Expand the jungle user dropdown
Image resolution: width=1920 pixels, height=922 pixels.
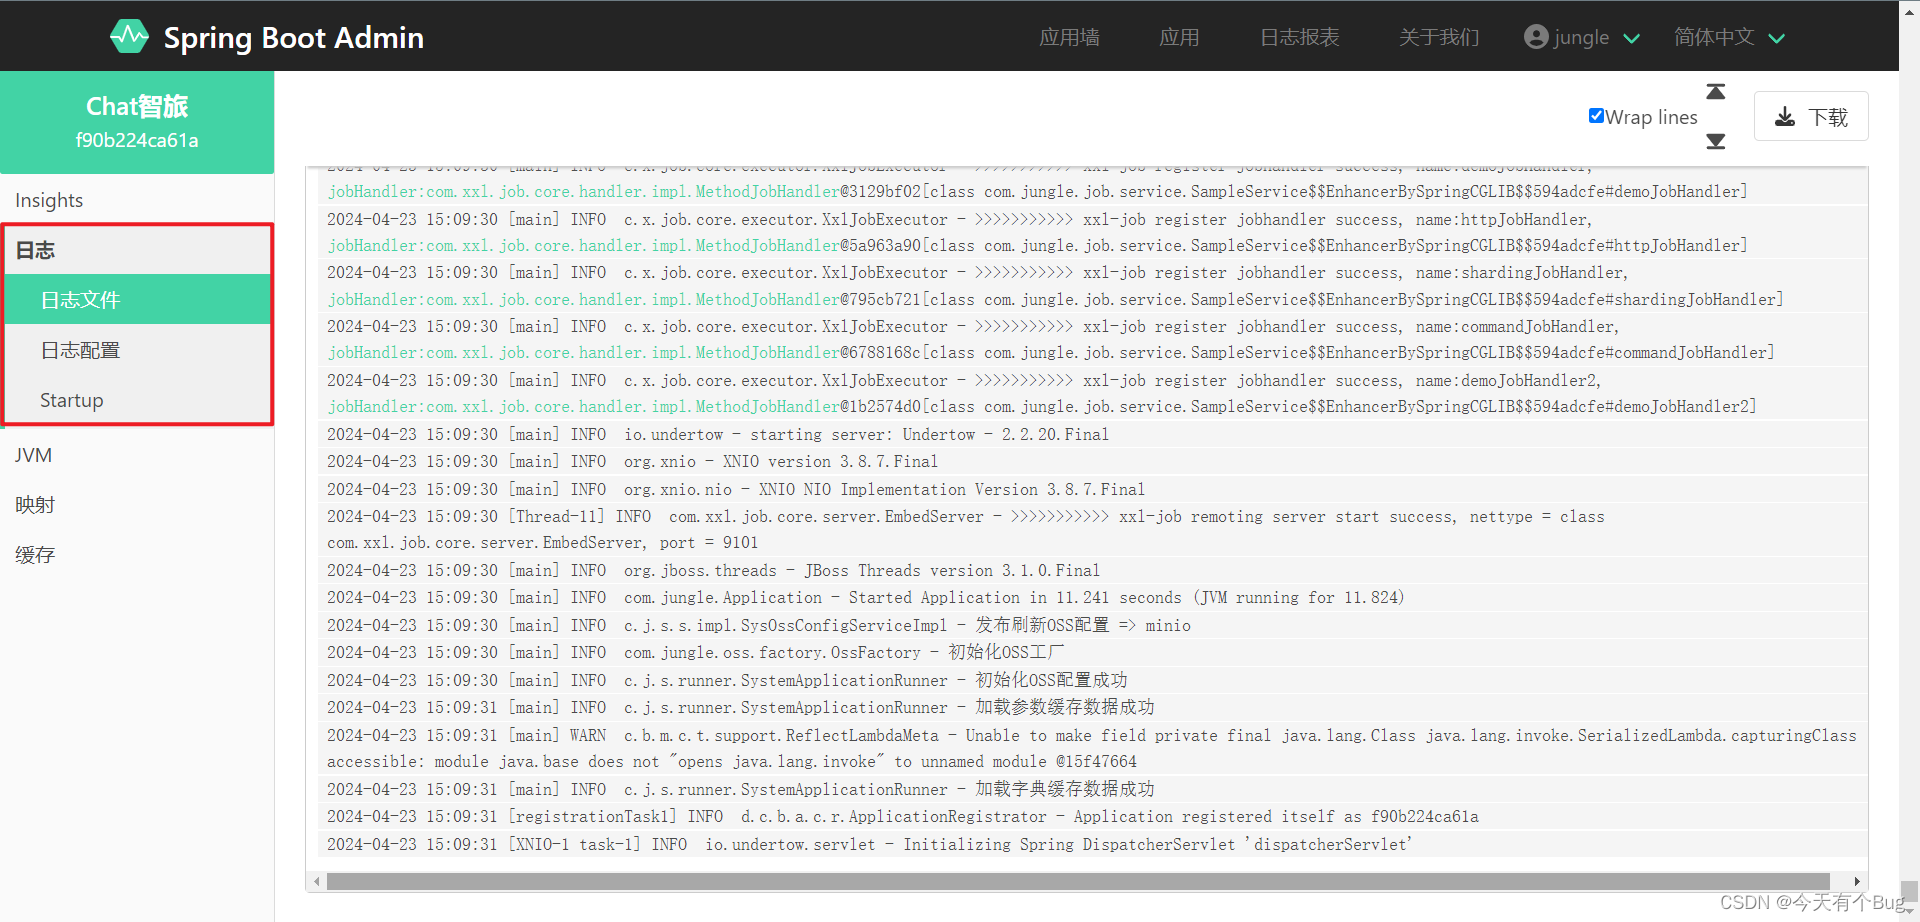coord(1634,38)
